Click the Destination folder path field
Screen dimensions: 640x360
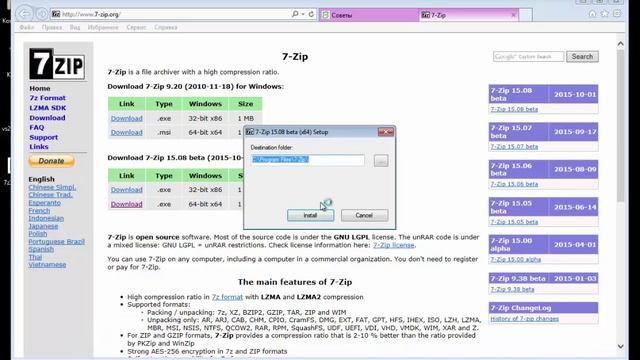tap(308, 160)
